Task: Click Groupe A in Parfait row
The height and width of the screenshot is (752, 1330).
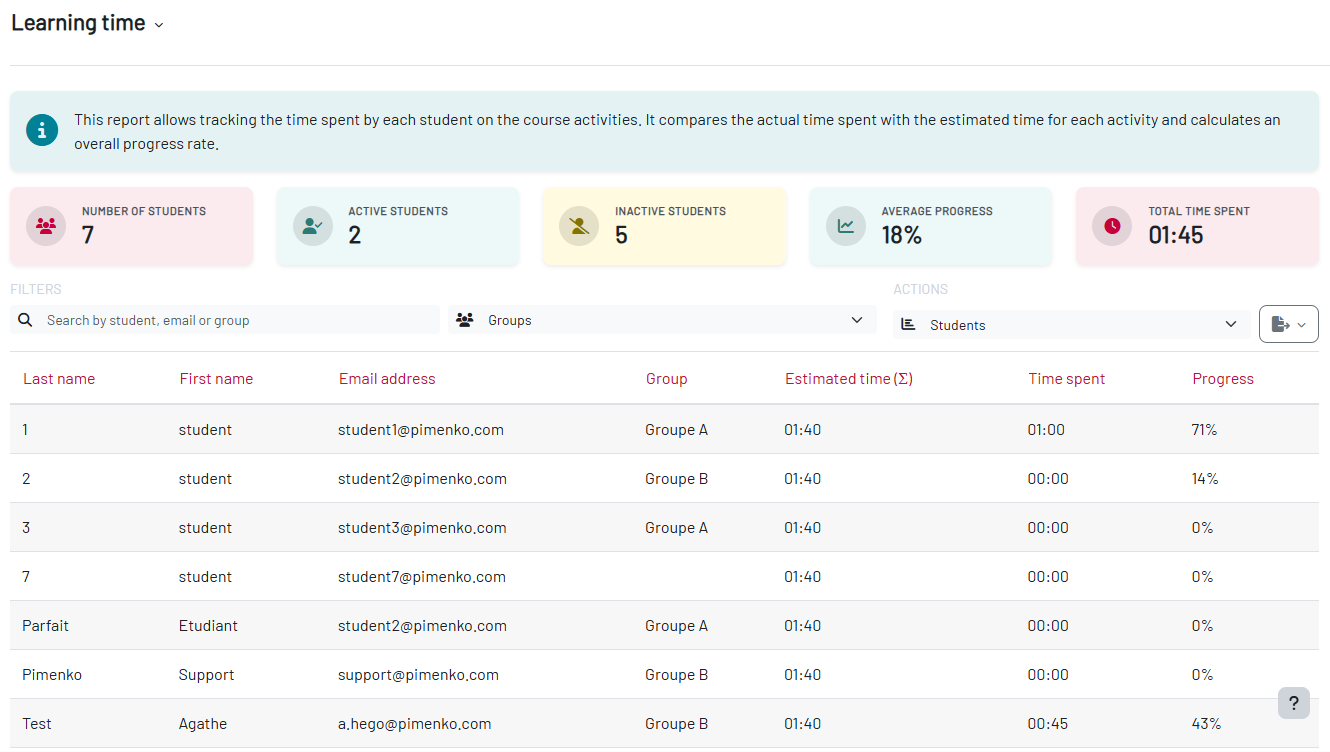Action: [x=676, y=626]
